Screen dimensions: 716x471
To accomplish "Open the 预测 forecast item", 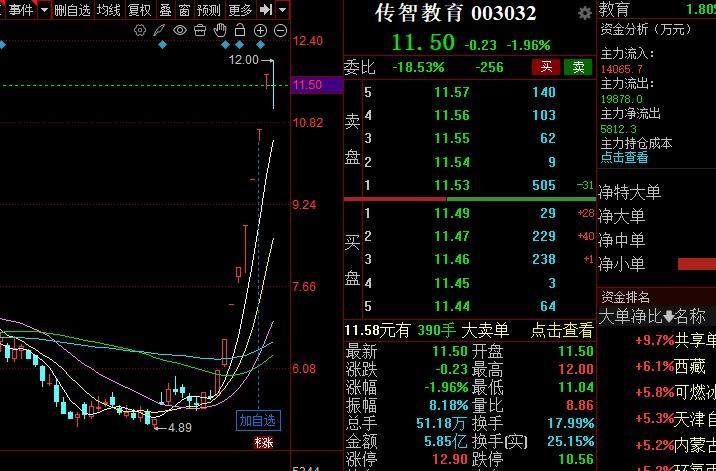I will coord(209,10).
